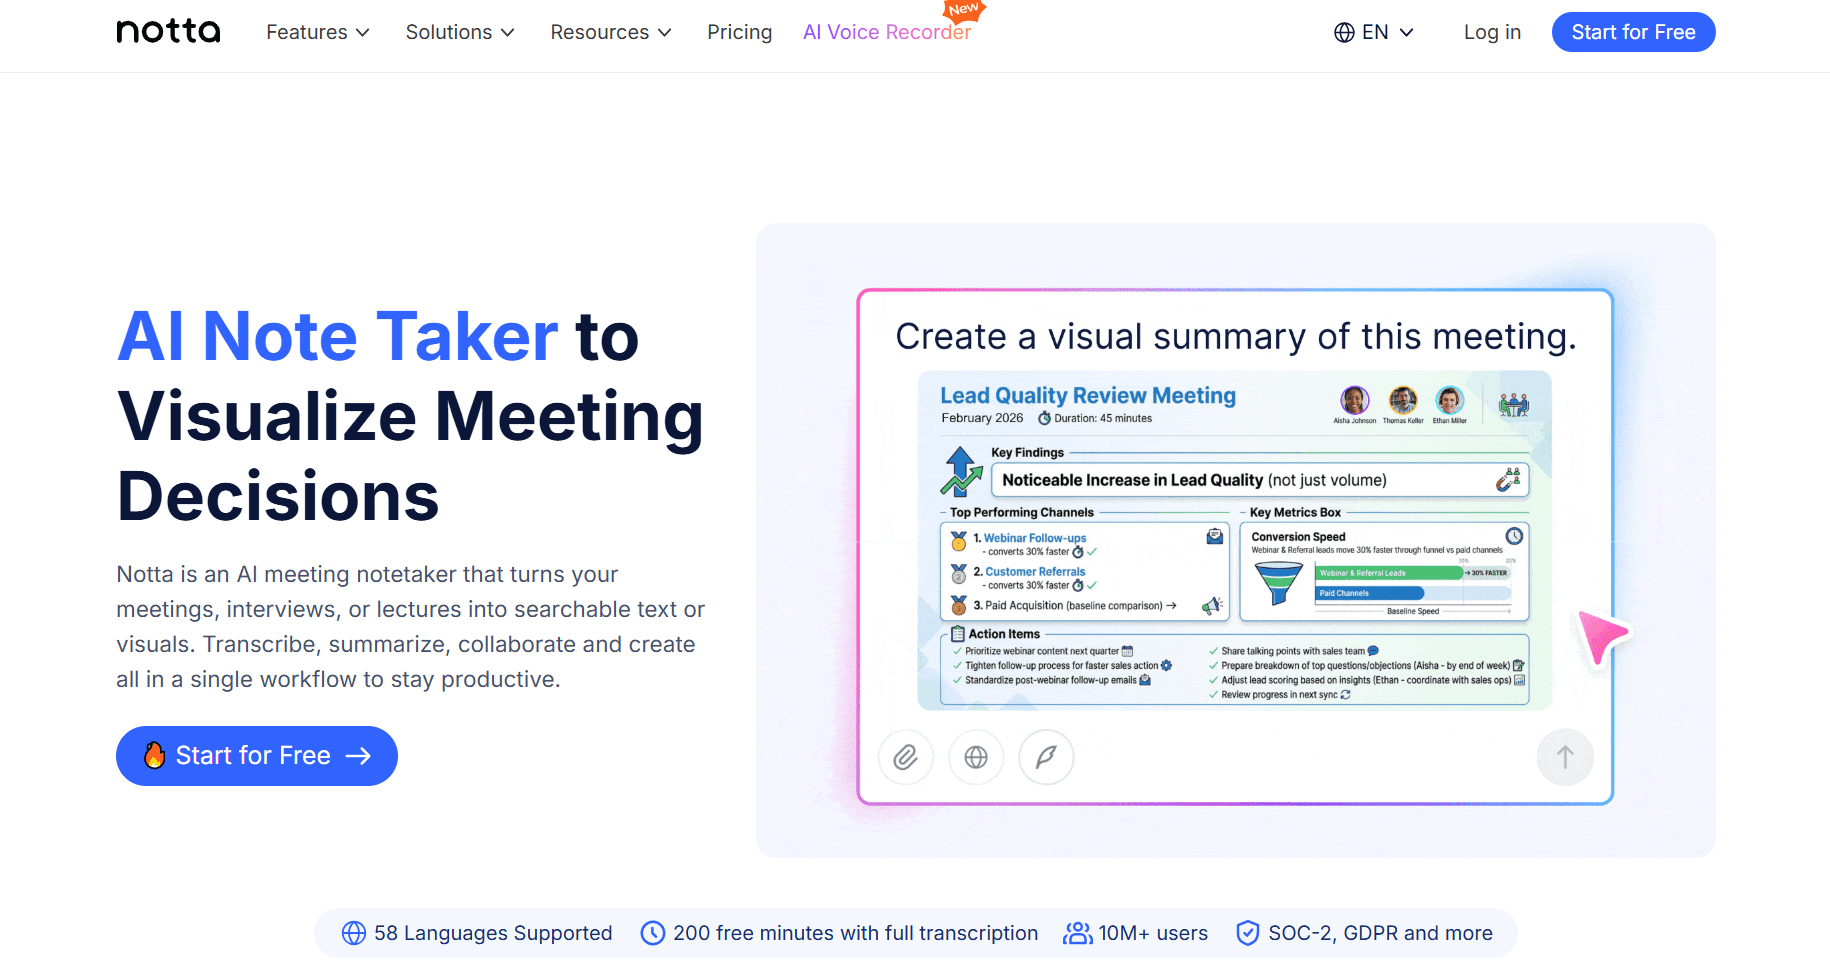Viewport: 1830px width, 973px height.
Task: Click the 'Action Items' heading in summary
Action: [x=1004, y=634]
